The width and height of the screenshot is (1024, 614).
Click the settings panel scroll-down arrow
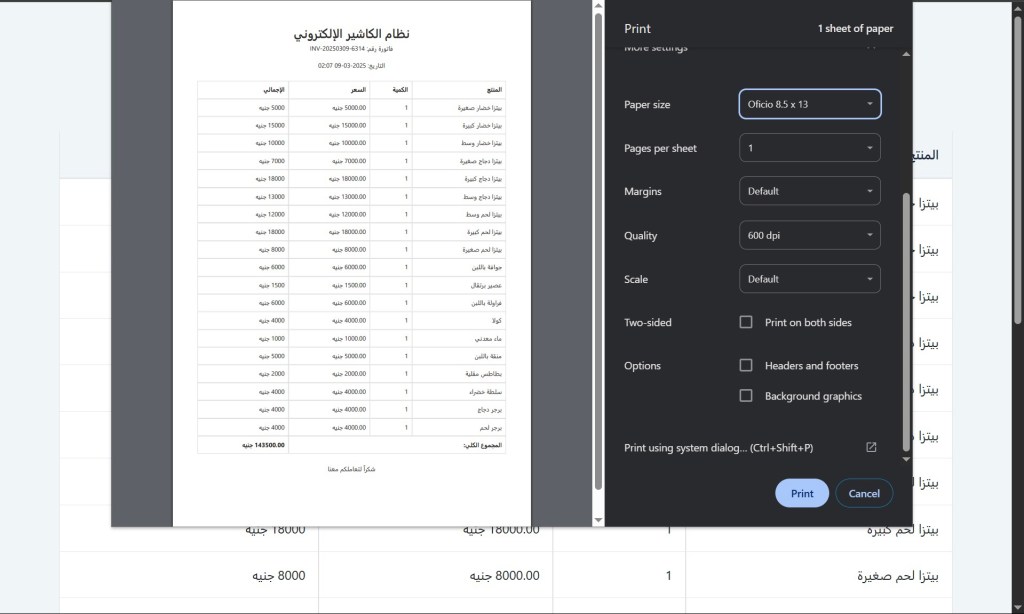[x=907, y=459]
